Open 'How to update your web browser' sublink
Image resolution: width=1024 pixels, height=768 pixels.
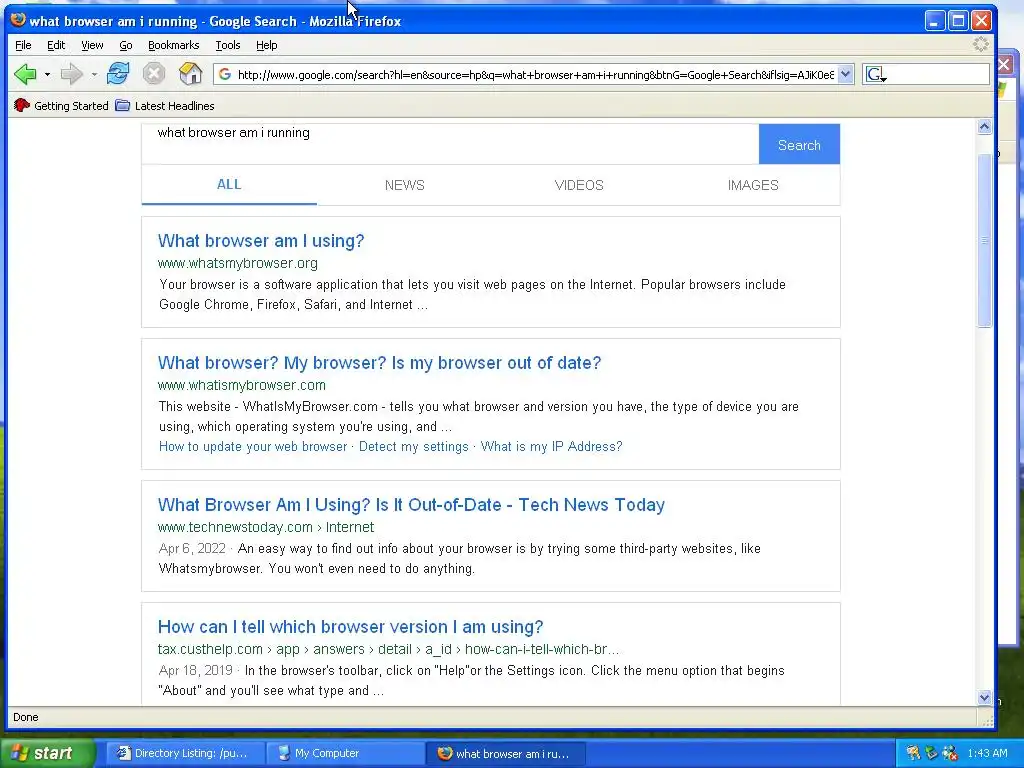pyautogui.click(x=253, y=447)
